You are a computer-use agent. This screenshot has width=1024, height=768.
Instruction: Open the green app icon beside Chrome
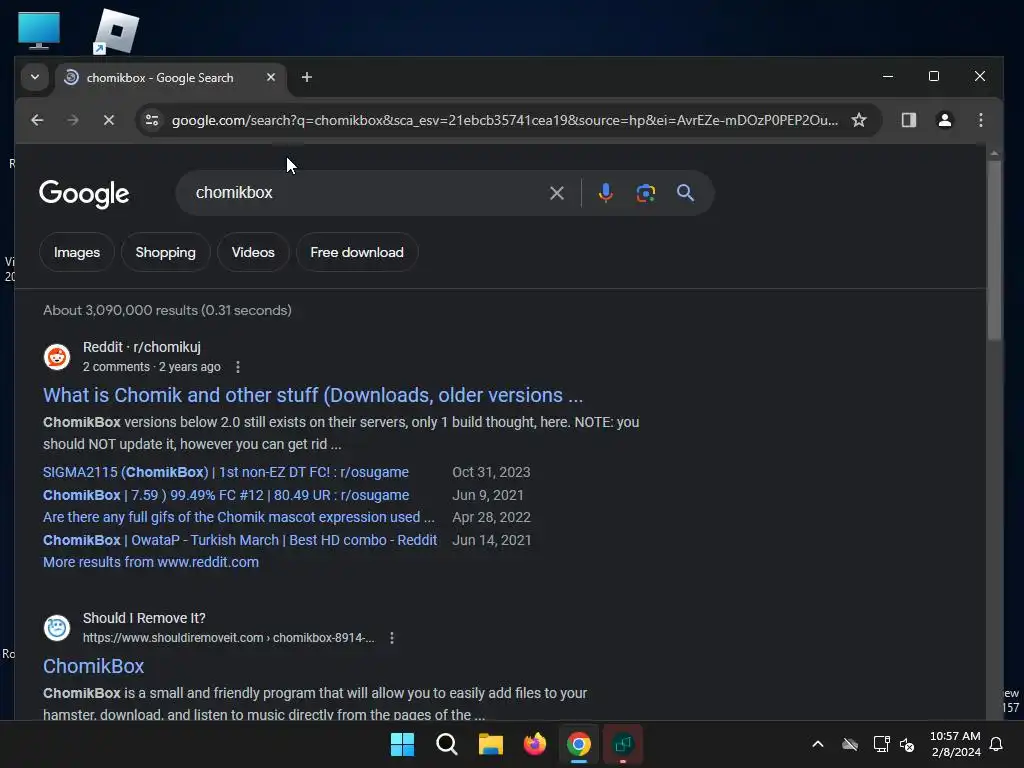622,744
